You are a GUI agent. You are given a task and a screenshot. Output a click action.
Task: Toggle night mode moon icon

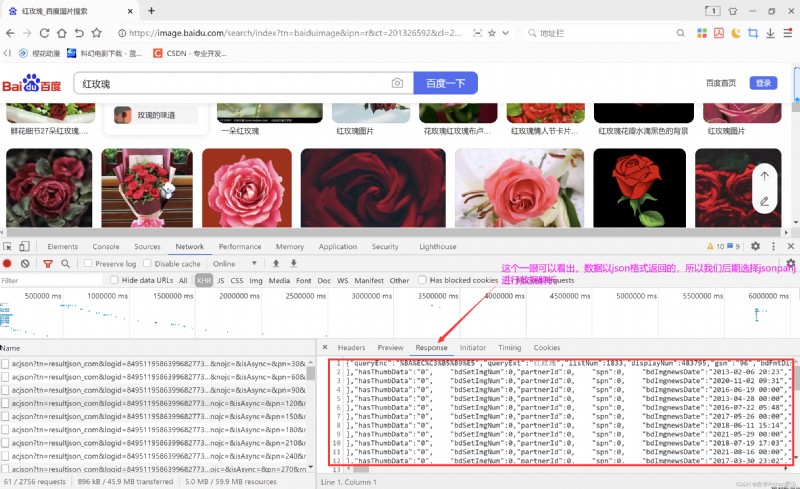click(x=736, y=33)
